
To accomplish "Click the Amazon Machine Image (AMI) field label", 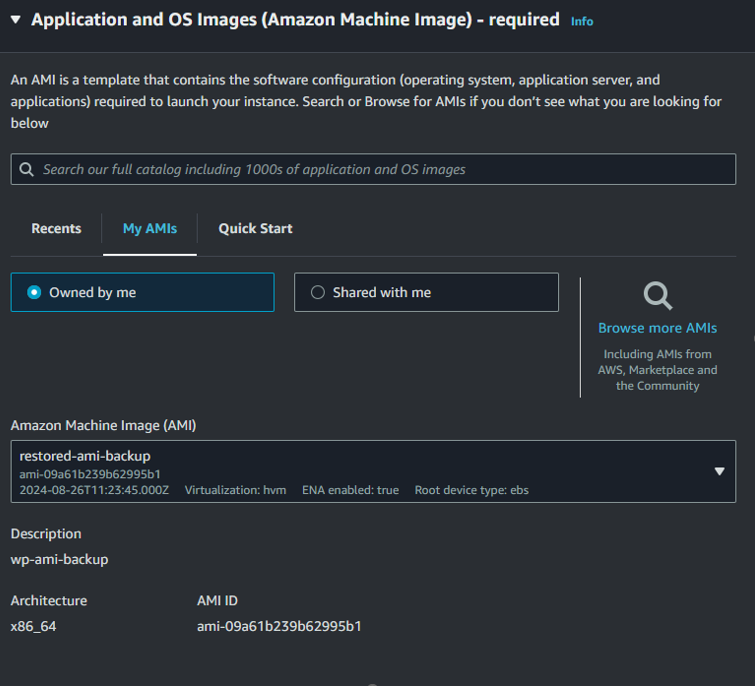I will click(x=103, y=426).
